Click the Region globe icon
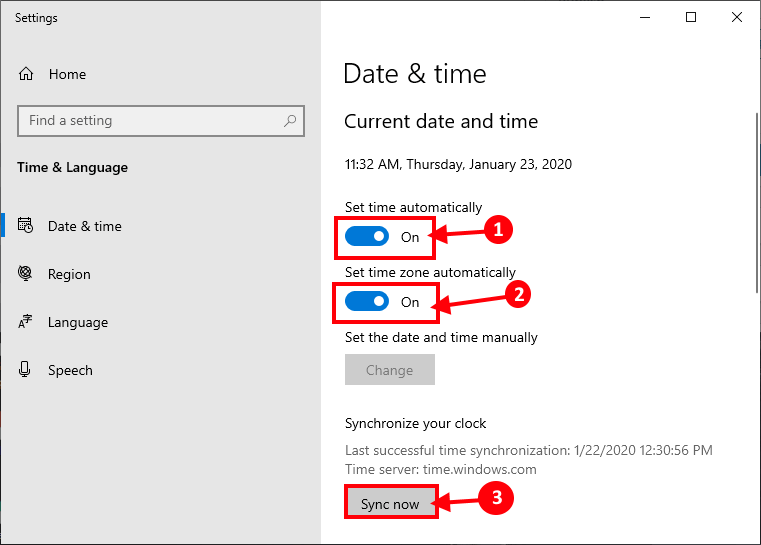Screen dimensions: 761x545 point(25,273)
